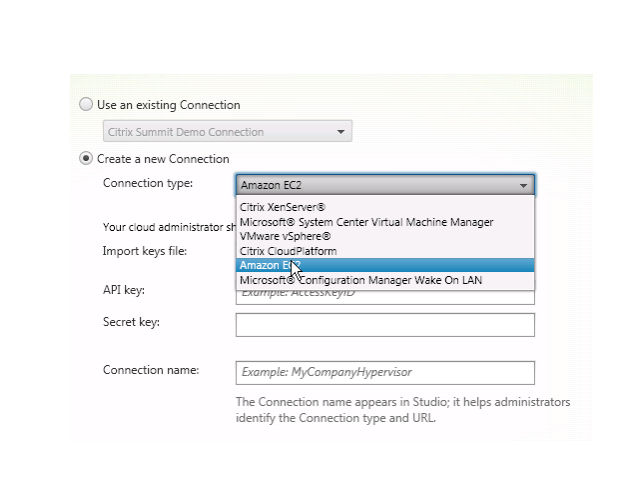The width and height of the screenshot is (640, 480).
Task: Click the 'Connection name appears in Studio' help text
Action: pos(403,410)
